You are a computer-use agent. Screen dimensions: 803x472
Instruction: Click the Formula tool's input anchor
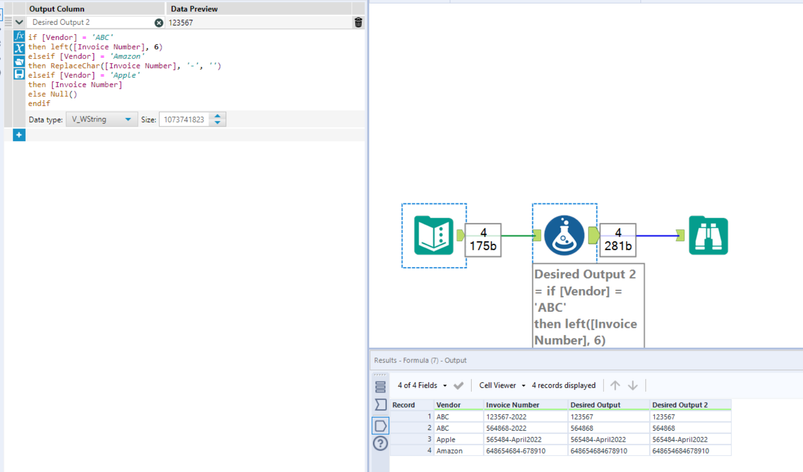(x=537, y=235)
